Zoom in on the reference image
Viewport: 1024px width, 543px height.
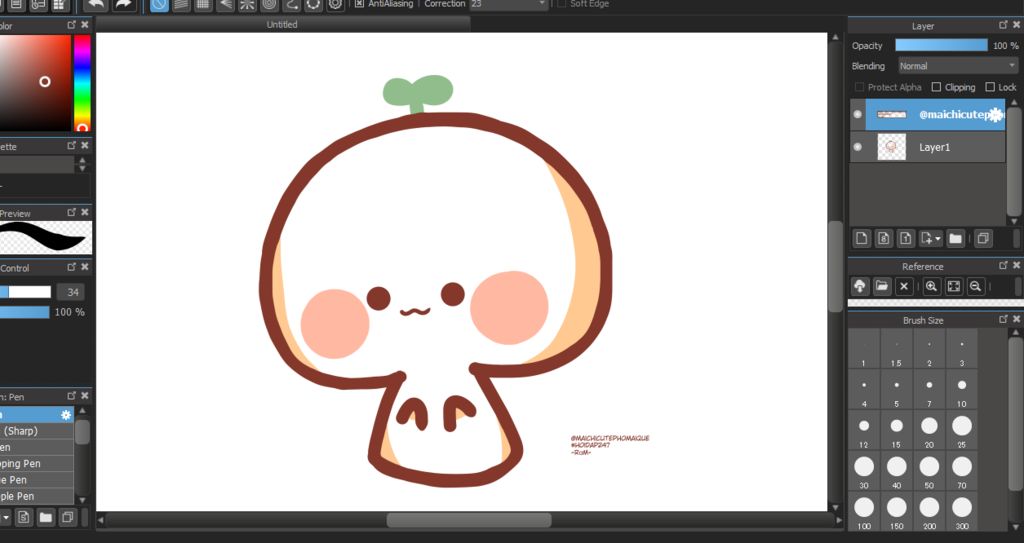tap(931, 286)
